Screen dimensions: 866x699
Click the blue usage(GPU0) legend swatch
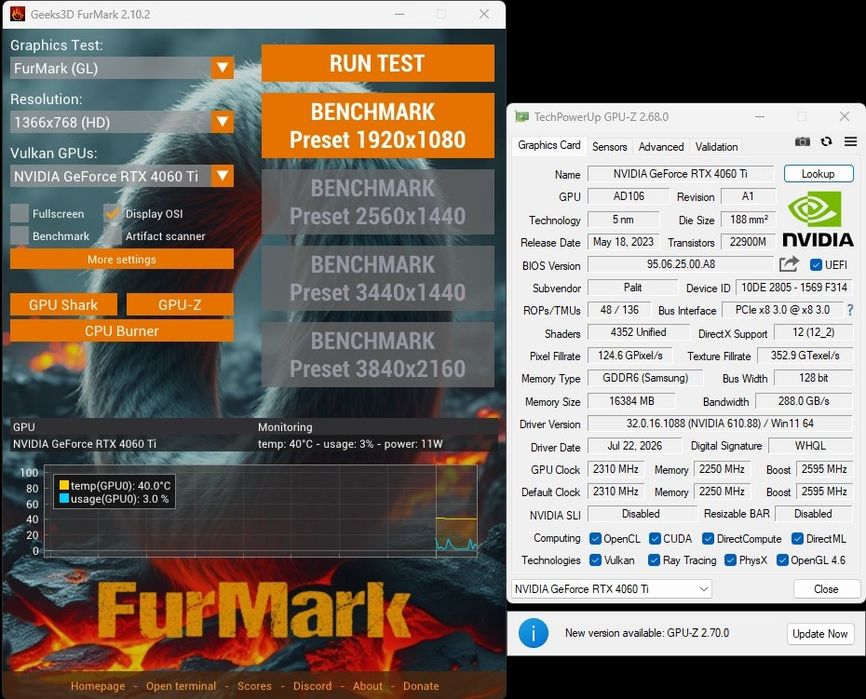click(64, 499)
